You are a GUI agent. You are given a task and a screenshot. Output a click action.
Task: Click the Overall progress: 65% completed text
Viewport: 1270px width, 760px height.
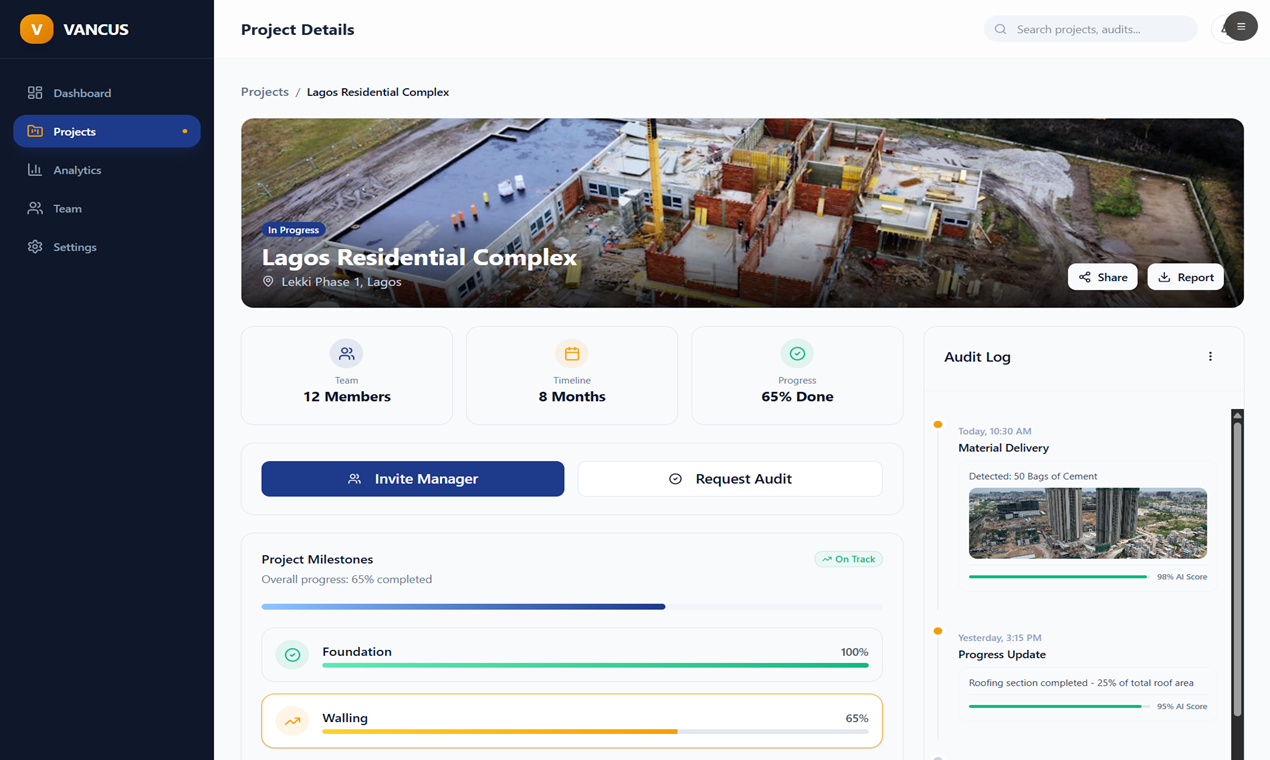(347, 579)
